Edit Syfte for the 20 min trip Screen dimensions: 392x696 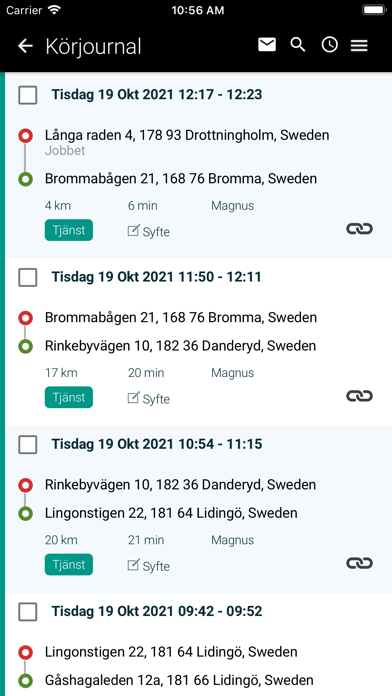coord(149,399)
